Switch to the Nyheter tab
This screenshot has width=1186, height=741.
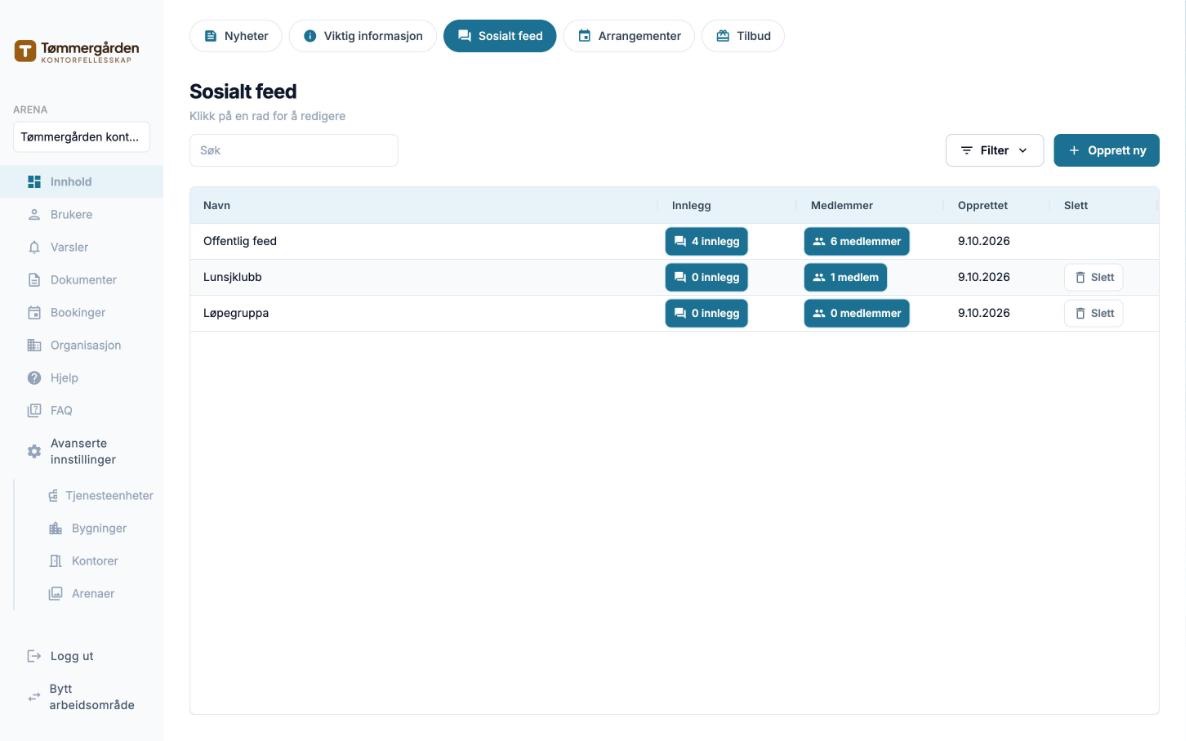(235, 36)
